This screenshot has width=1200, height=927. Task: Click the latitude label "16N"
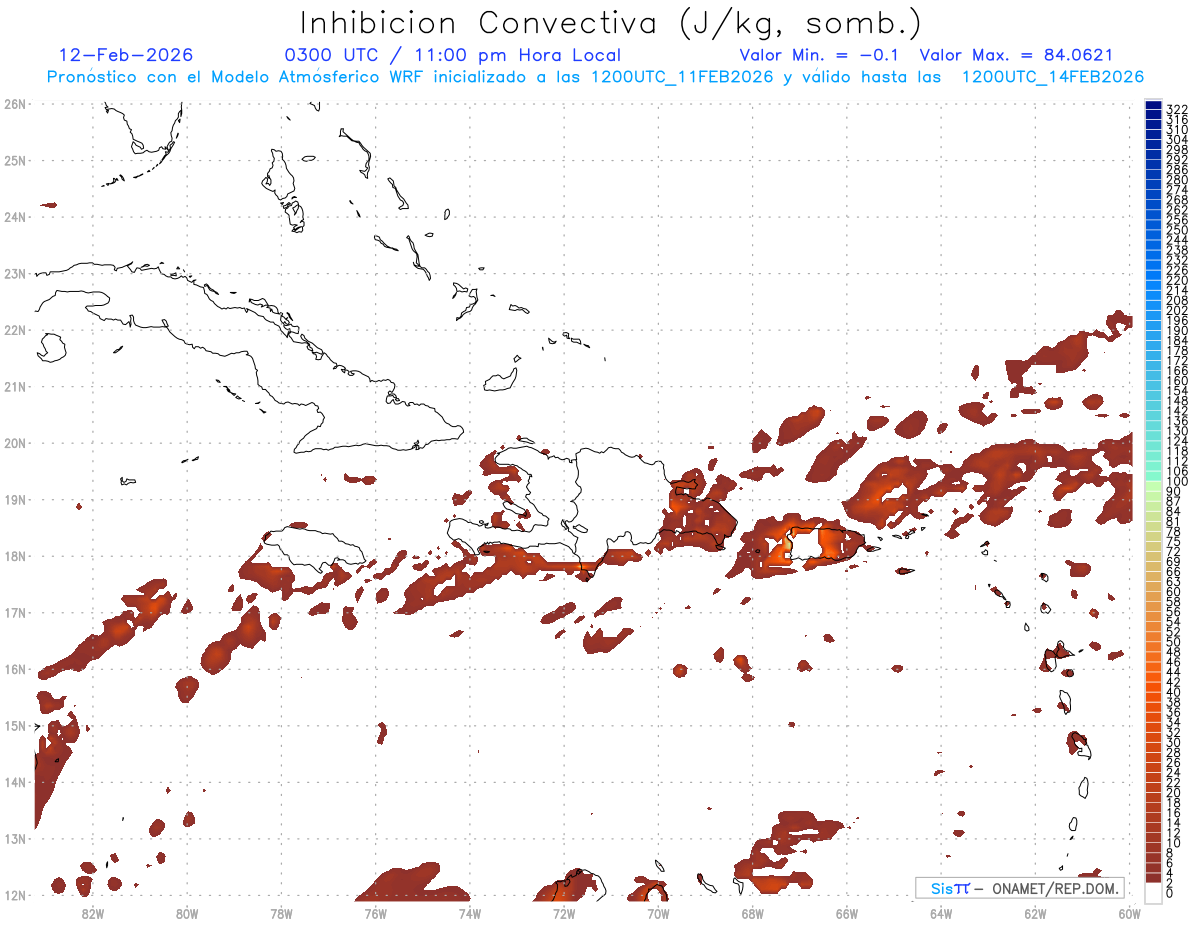click(14, 669)
